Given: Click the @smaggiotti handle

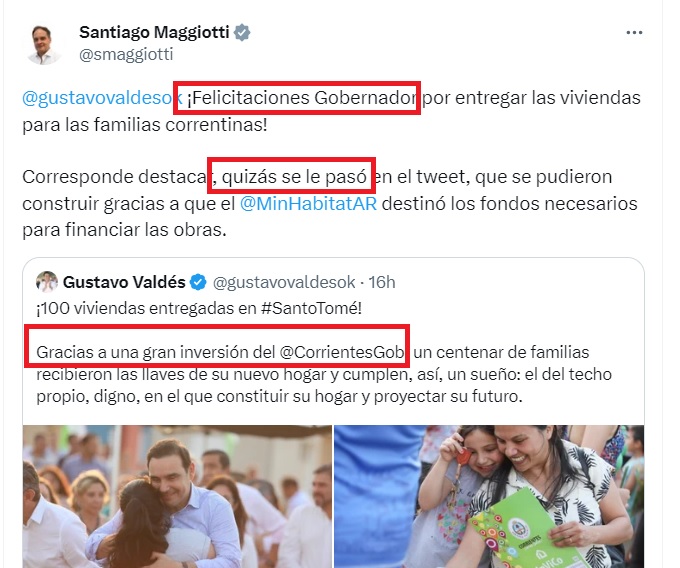Looking at the screenshot, I should tap(126, 55).
